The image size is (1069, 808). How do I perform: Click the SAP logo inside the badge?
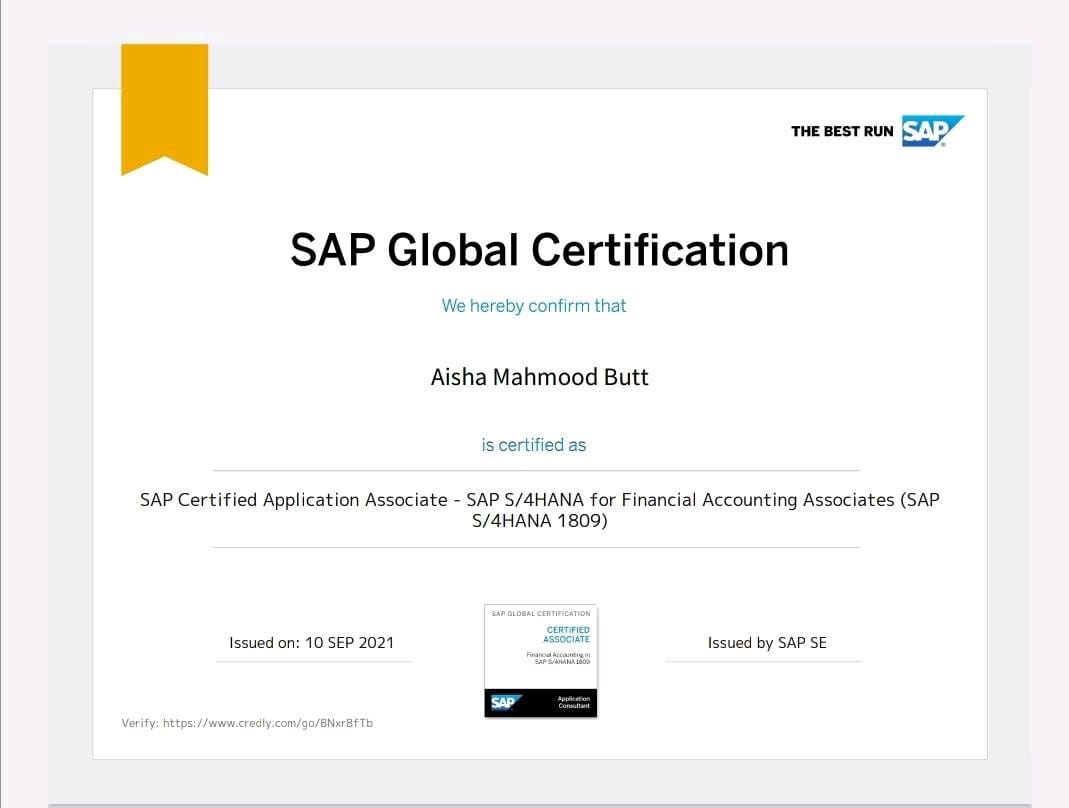tap(503, 703)
